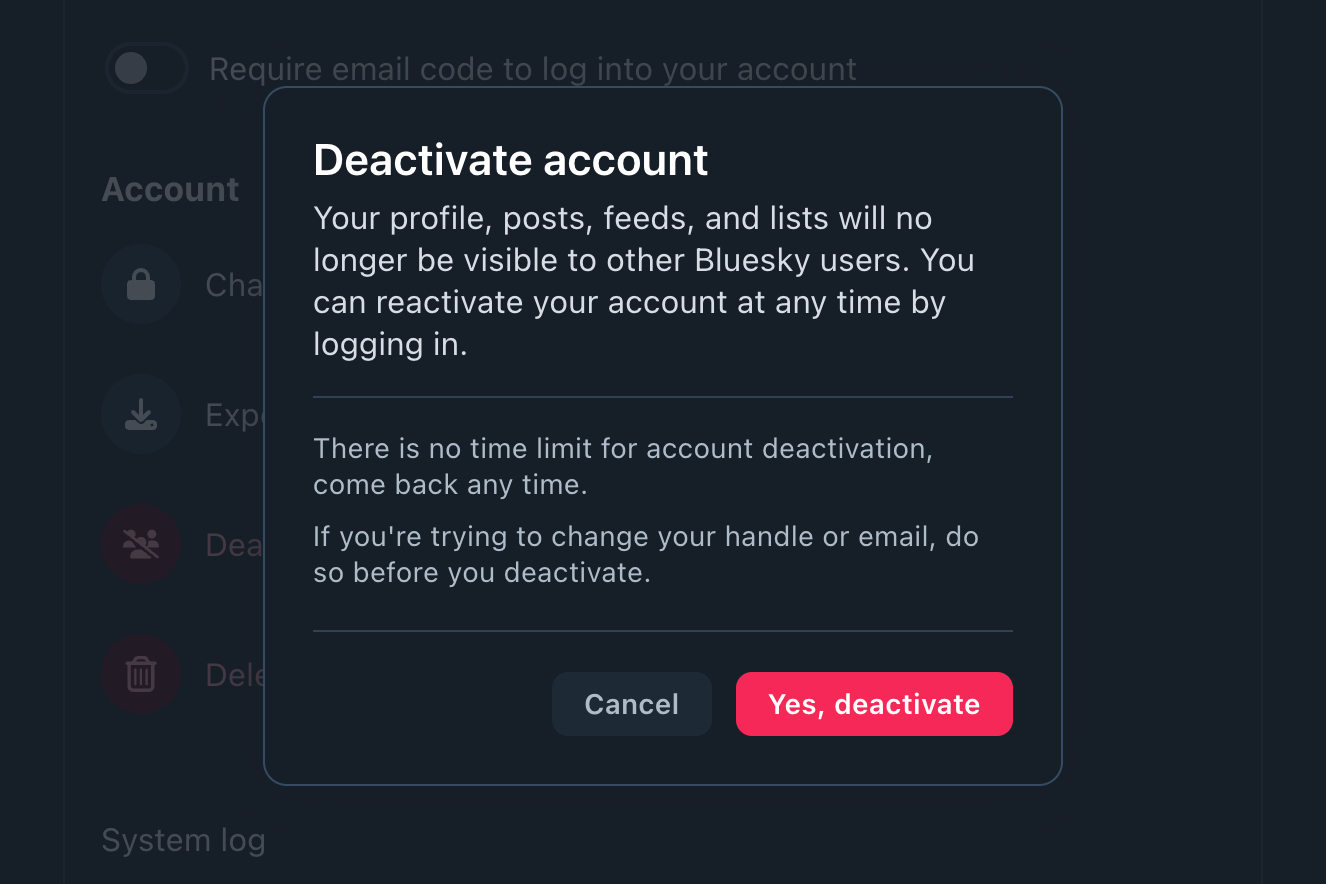Click the red trash can delete icon
The width and height of the screenshot is (1326, 884).
[x=141, y=675]
